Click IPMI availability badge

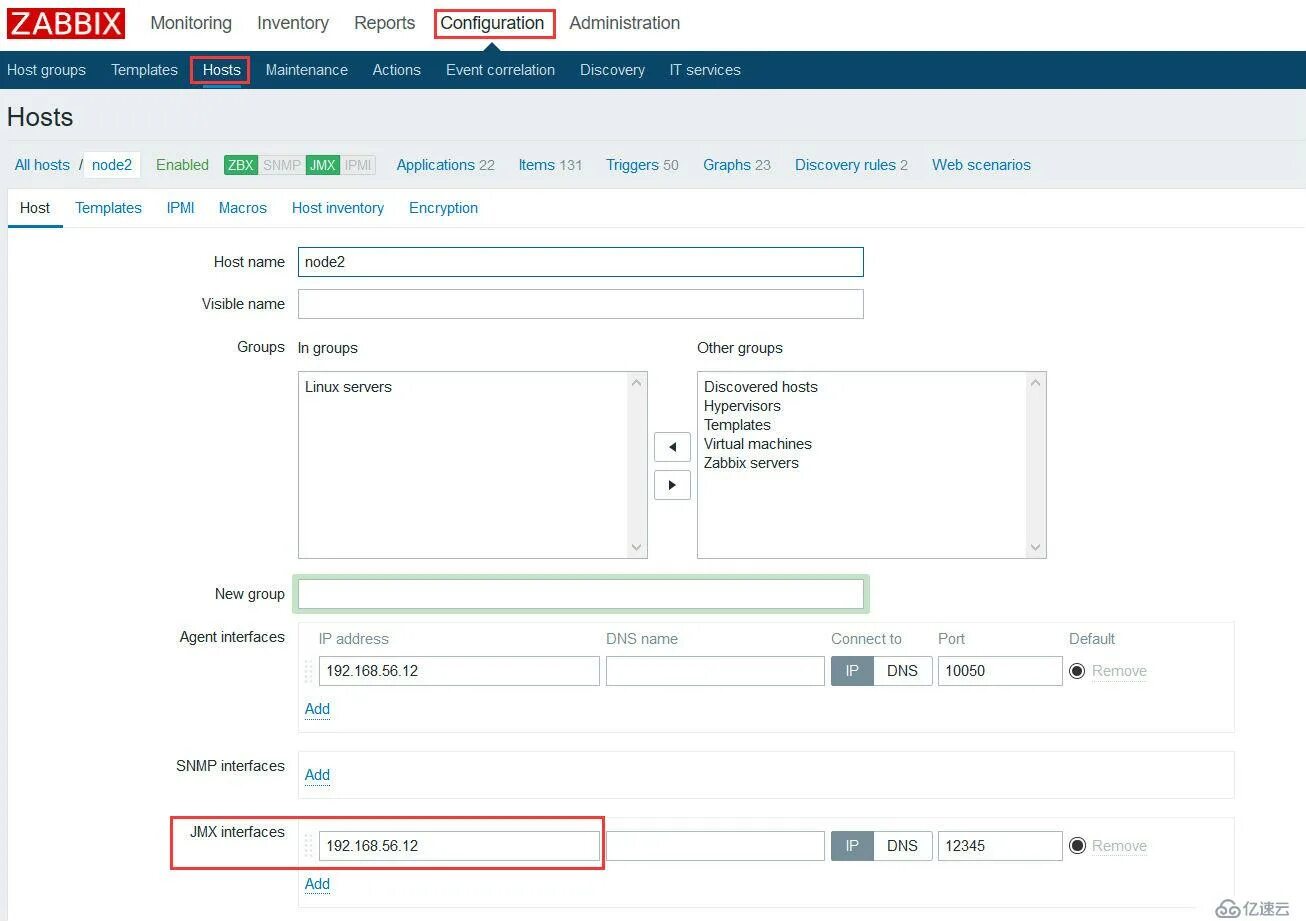[358, 165]
